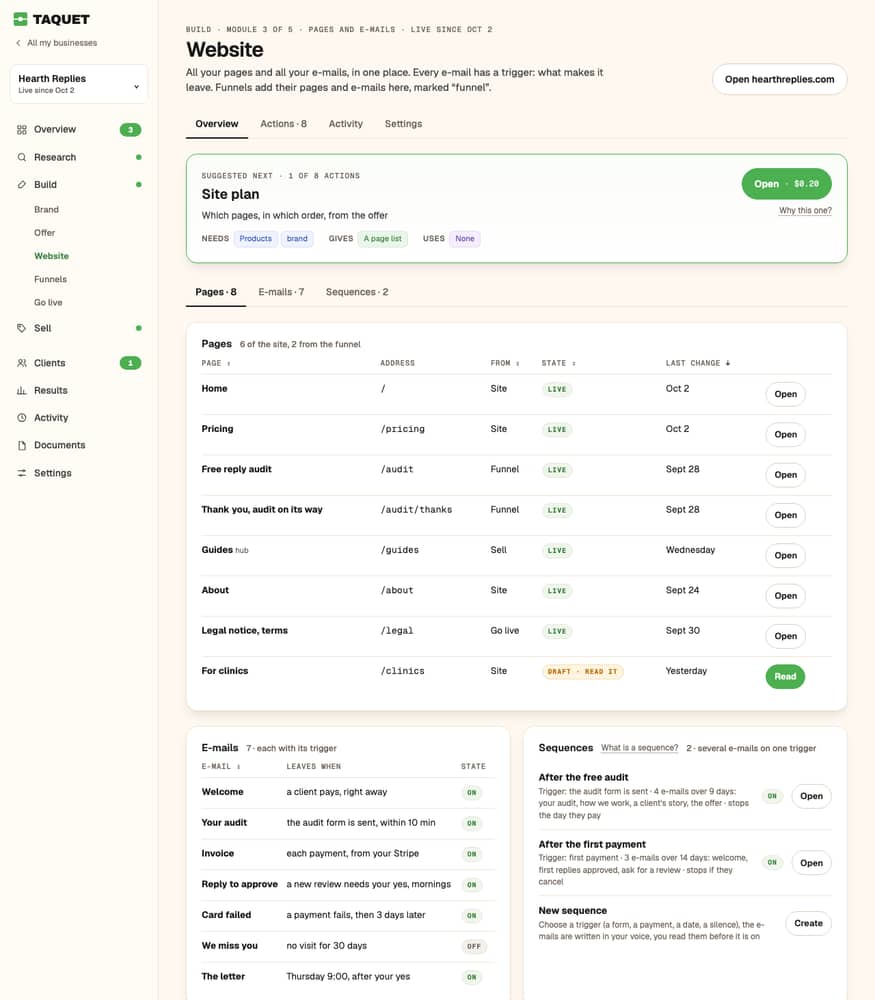The width and height of the screenshot is (875, 1000).
Task: Open the Hearth Replies business dropdown
Action: coord(79,84)
